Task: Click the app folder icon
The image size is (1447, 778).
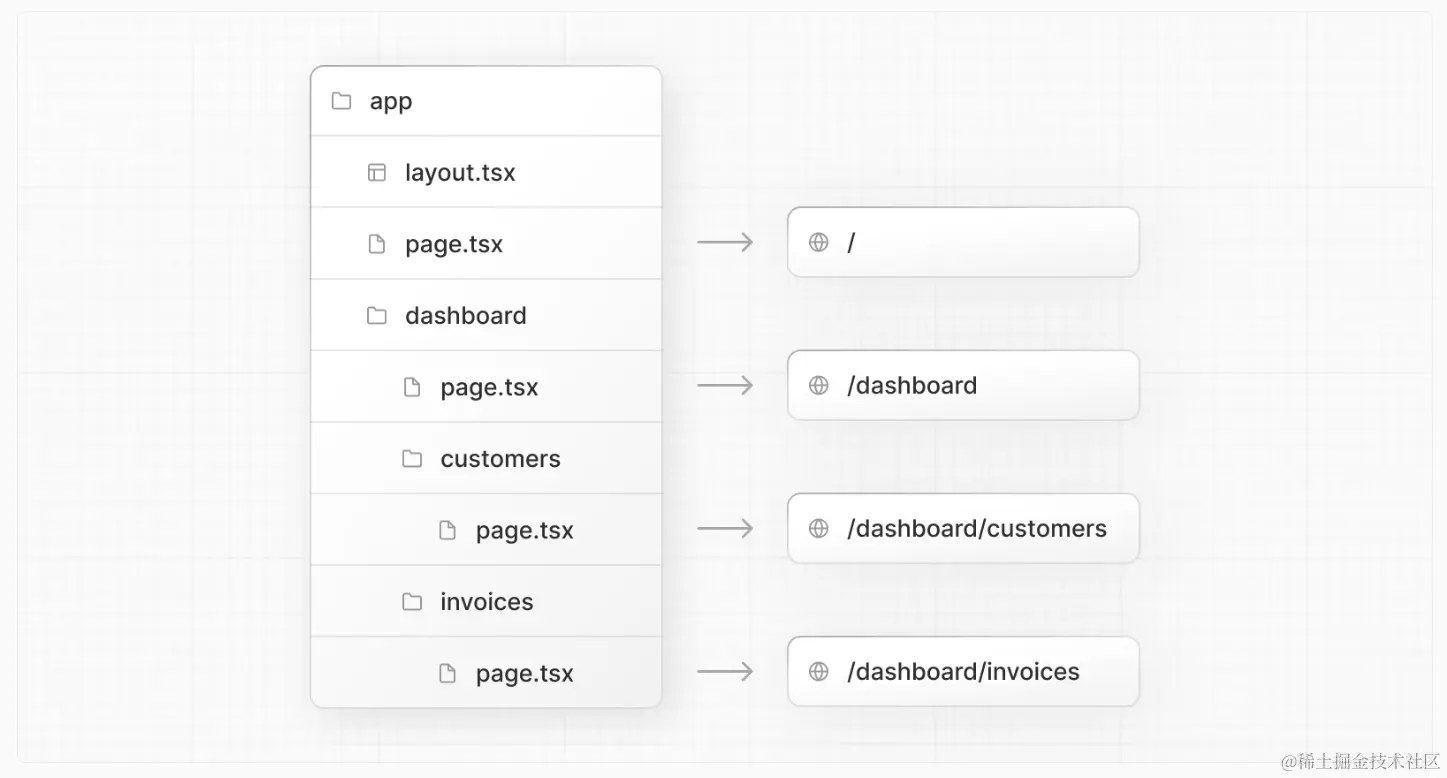Action: click(x=341, y=101)
